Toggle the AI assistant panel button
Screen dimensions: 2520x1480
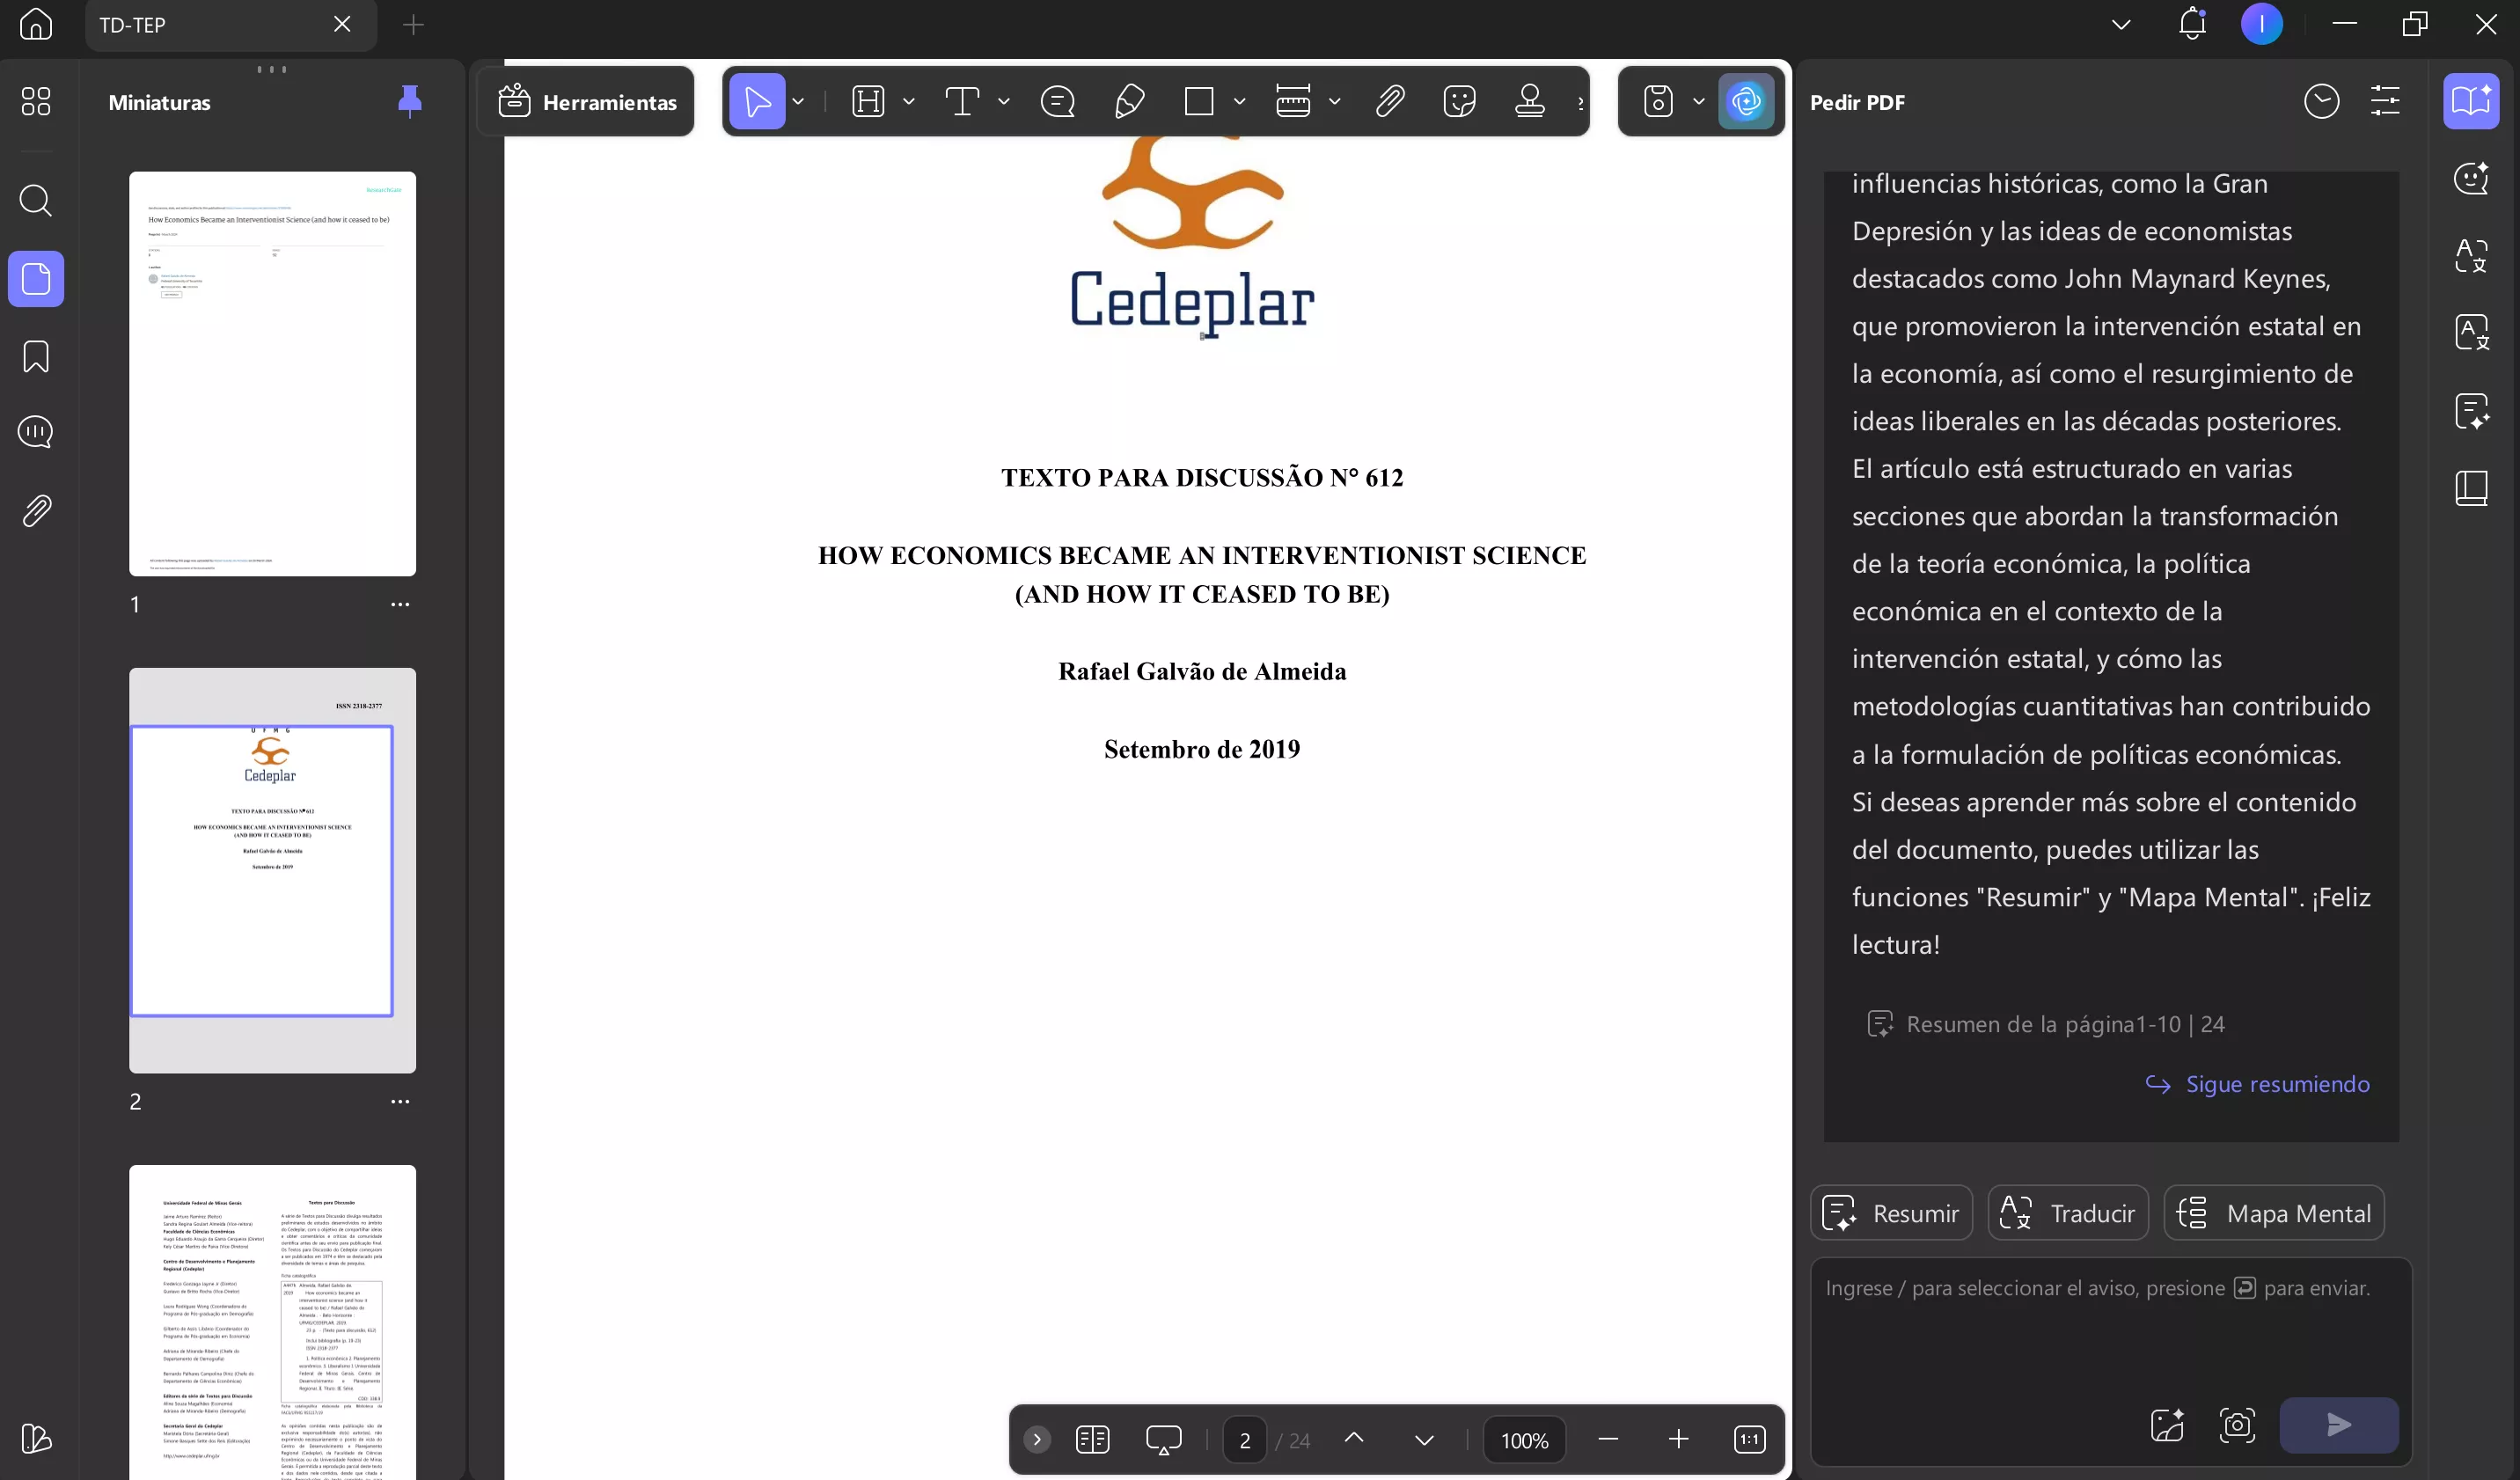click(1746, 101)
